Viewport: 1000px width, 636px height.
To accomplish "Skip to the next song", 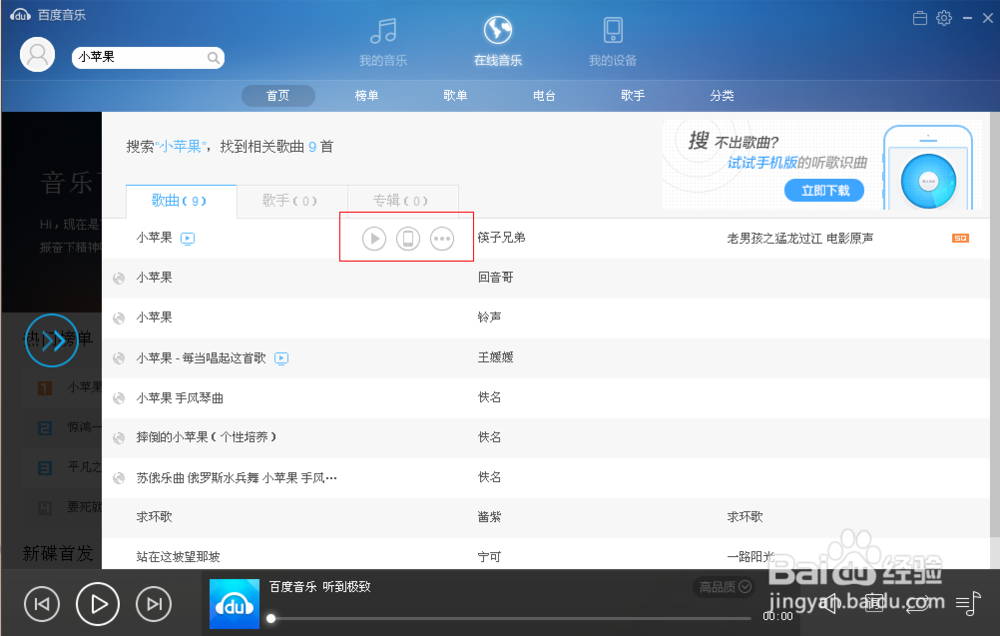I will coord(153,603).
